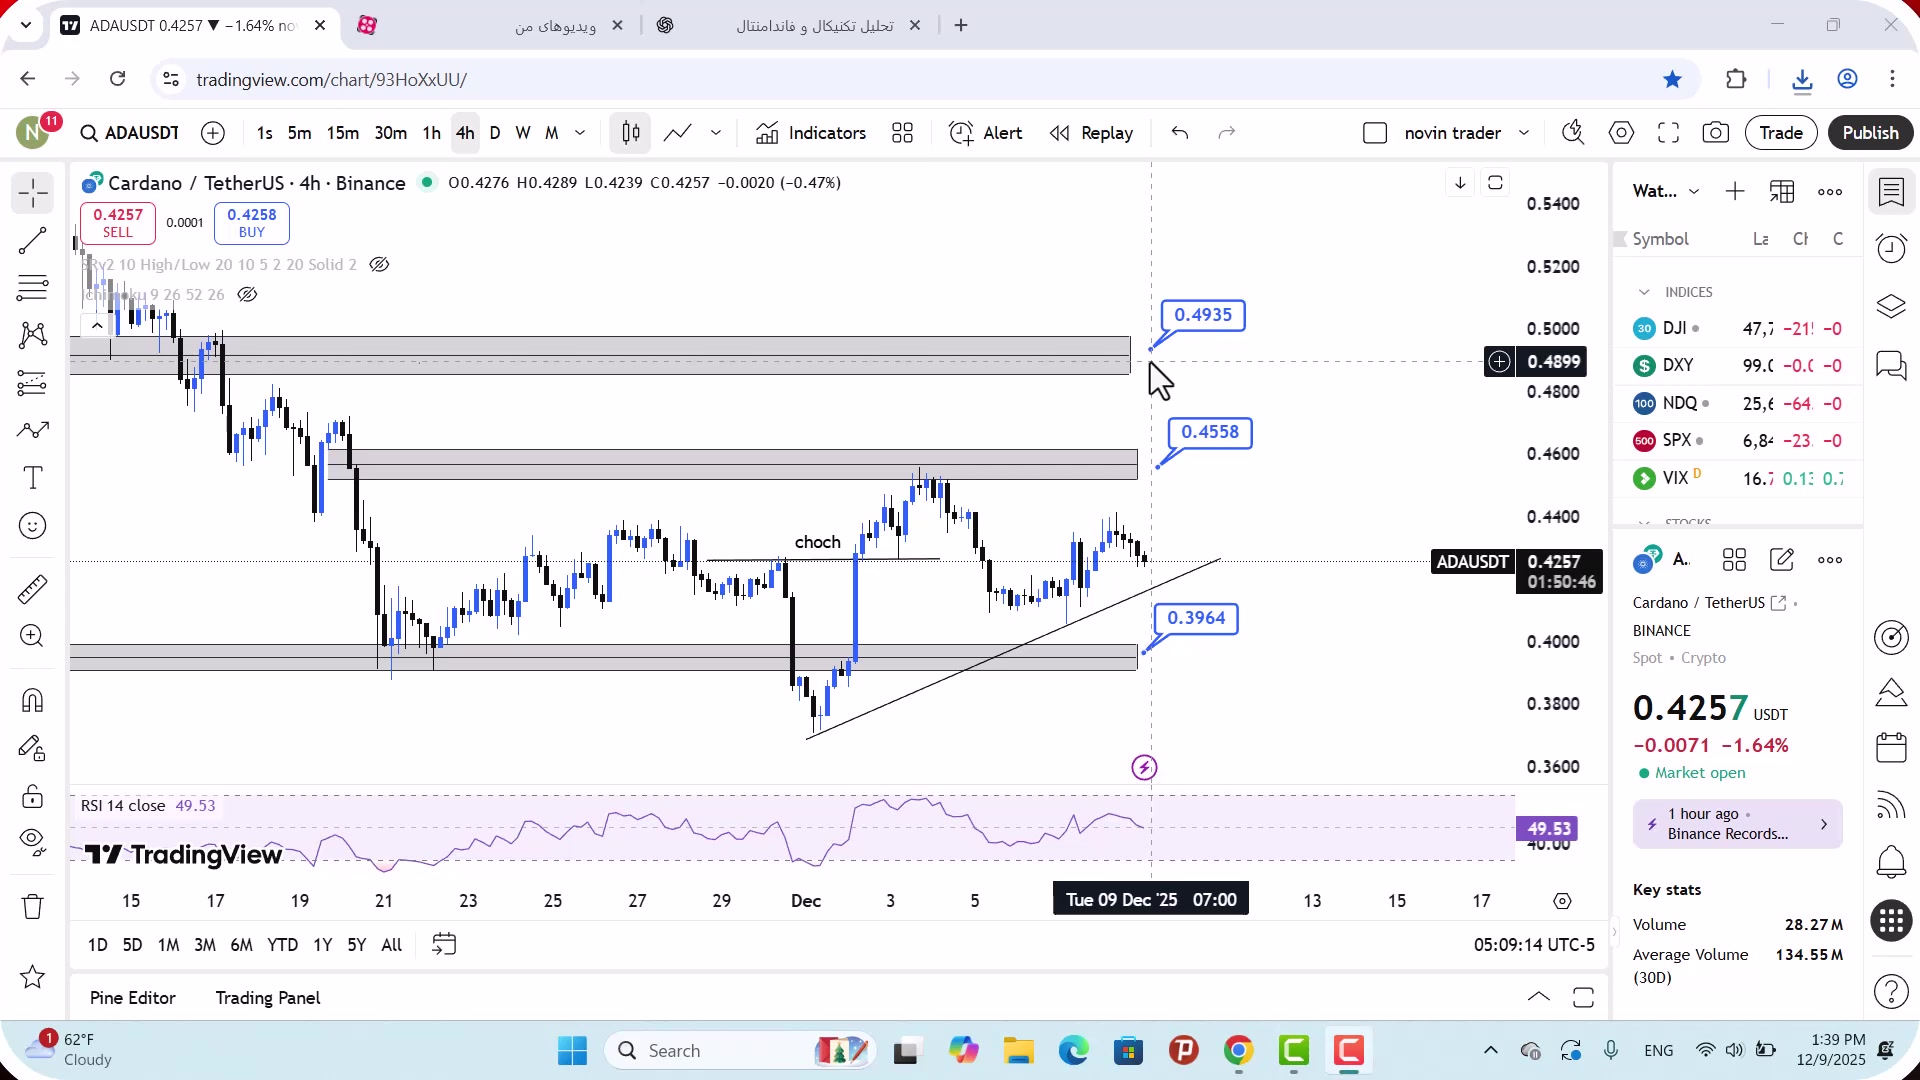Expand the line chart type dropdown
Image resolution: width=1920 pixels, height=1080 pixels.
click(x=716, y=133)
